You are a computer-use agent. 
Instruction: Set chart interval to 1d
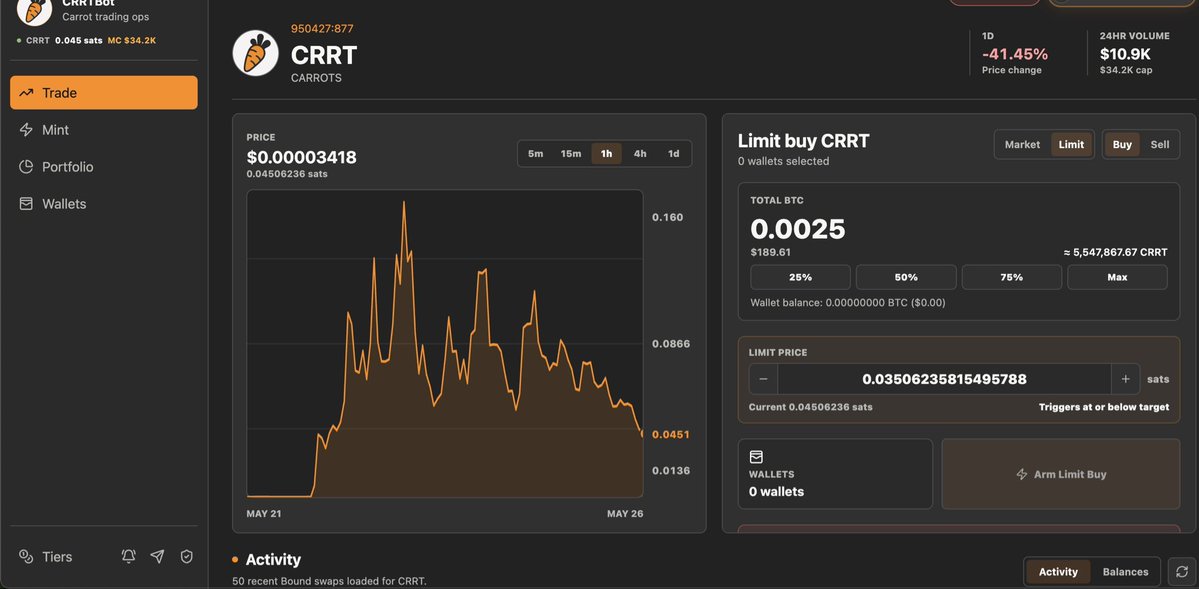(x=674, y=154)
